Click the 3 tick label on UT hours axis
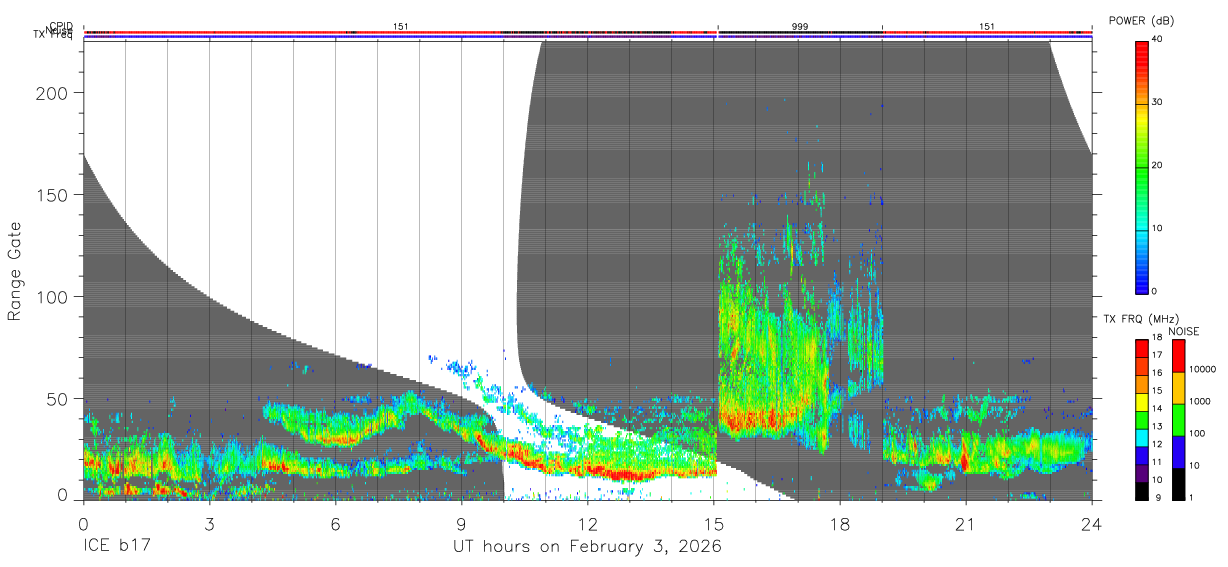This screenshot has height=567, width=1228. (209, 524)
